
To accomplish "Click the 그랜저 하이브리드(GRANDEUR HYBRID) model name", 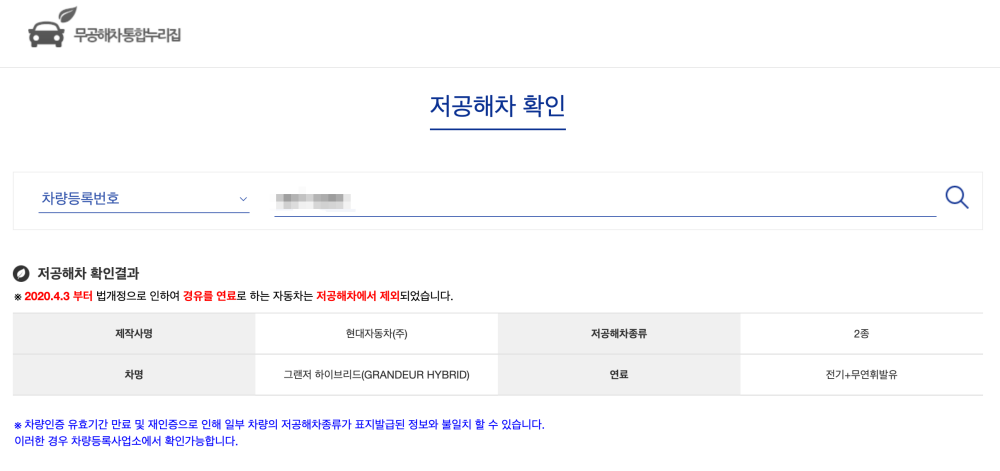I will 376,375.
